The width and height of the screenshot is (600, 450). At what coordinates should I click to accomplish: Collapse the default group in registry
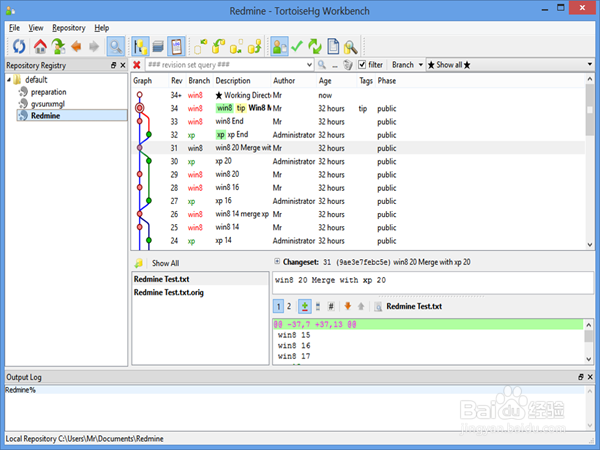pos(9,80)
